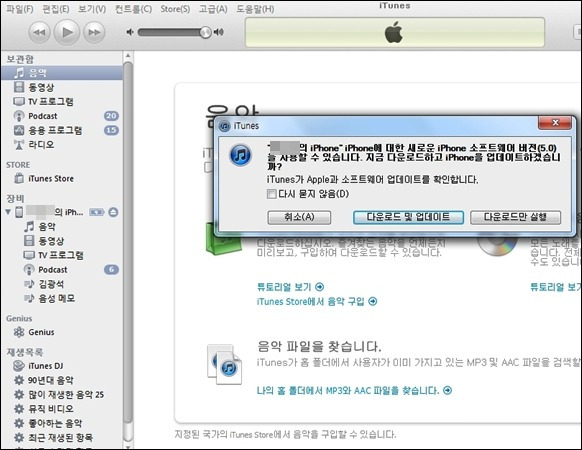Image resolution: width=582 pixels, height=450 pixels.
Task: Click the music files document icon
Action: click(x=225, y=364)
